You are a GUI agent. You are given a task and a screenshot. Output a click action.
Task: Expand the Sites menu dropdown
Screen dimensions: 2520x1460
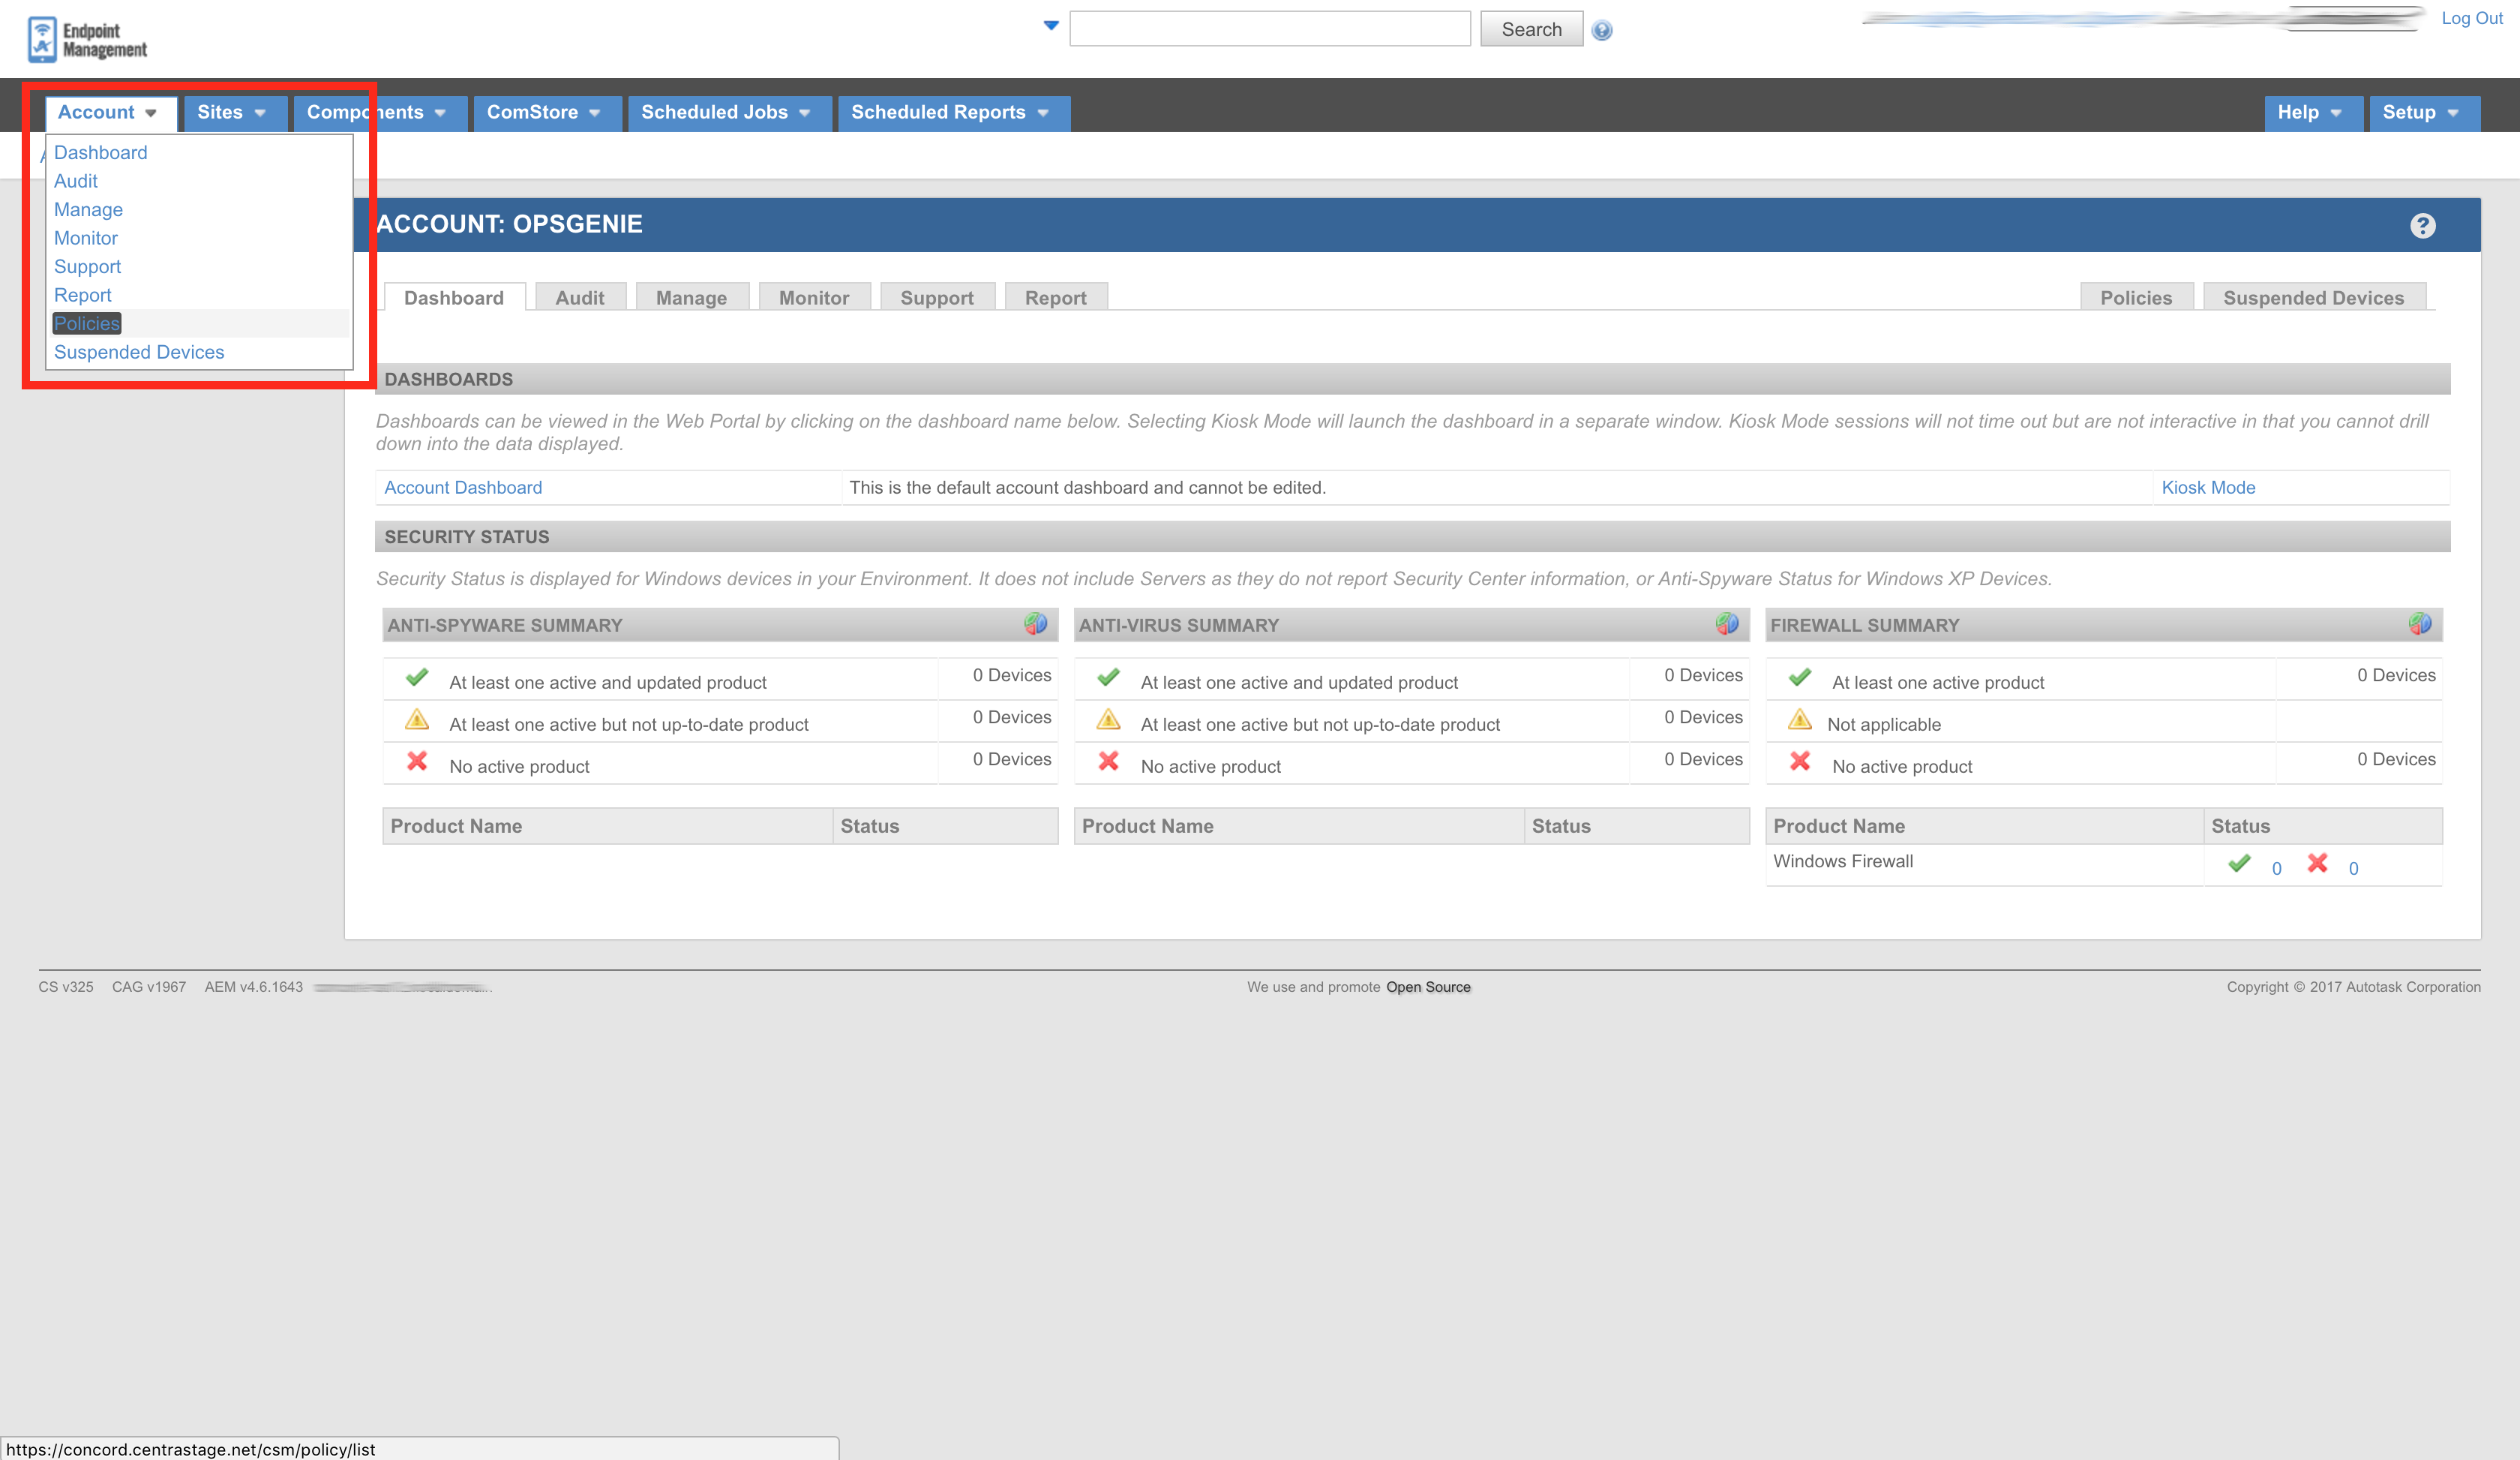231,113
